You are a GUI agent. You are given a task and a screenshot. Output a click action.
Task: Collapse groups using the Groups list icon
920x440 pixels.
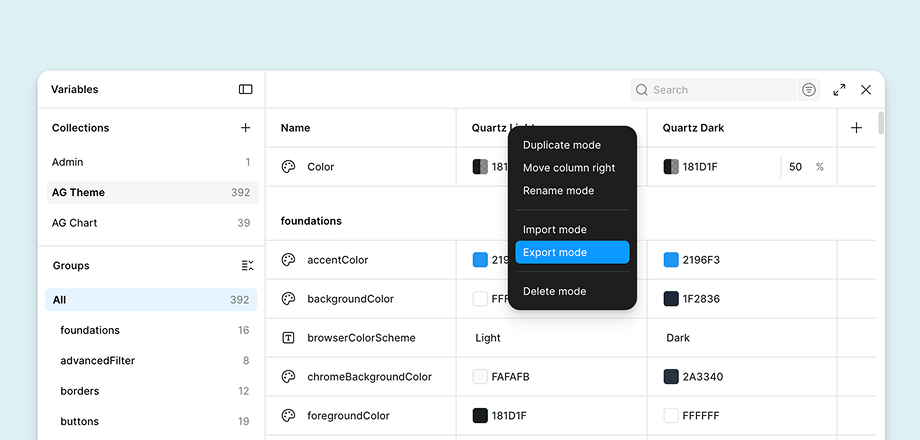click(x=248, y=265)
